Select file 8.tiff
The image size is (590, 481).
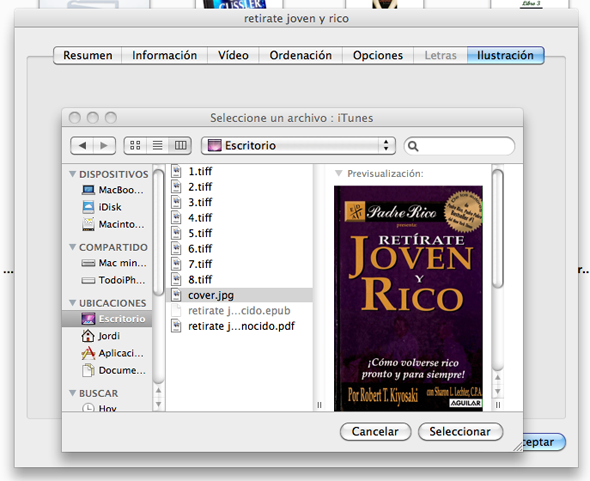(x=239, y=279)
